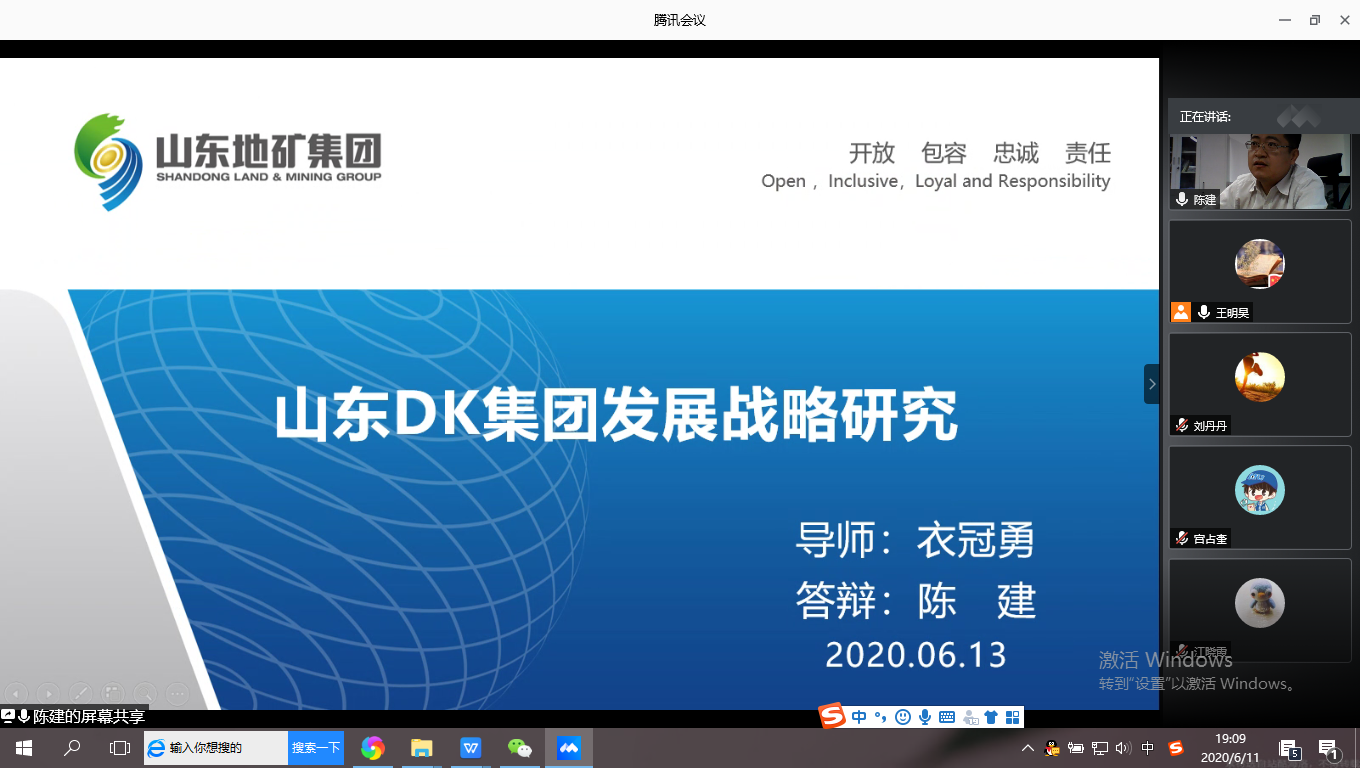The height and width of the screenshot is (768, 1360).
Task: Click 刘丹丹's muted microphone icon
Action: pos(1182,425)
